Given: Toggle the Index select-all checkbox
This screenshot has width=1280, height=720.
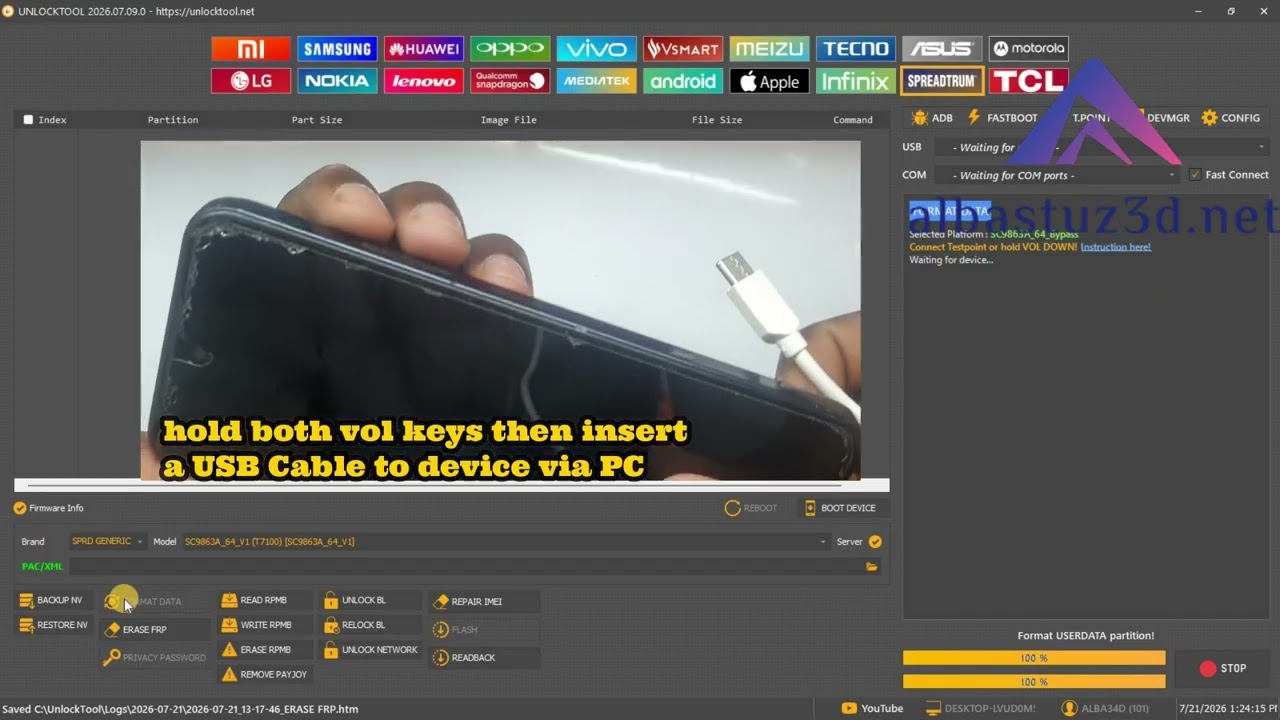Looking at the screenshot, I should [29, 120].
